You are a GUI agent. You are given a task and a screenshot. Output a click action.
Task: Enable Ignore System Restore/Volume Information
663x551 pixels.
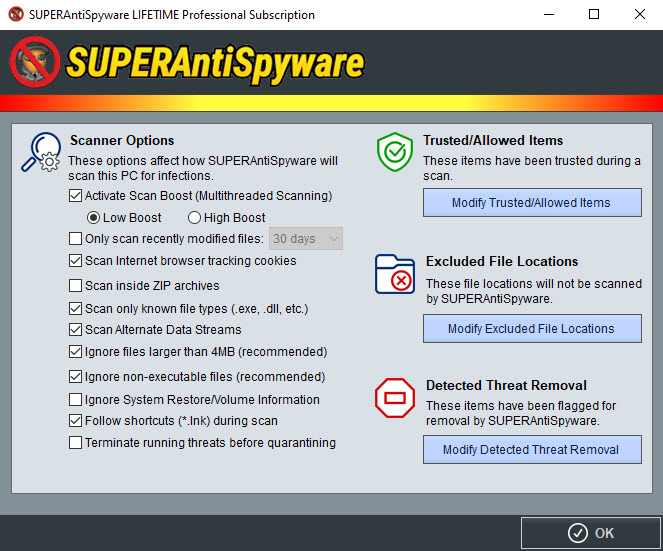75,399
